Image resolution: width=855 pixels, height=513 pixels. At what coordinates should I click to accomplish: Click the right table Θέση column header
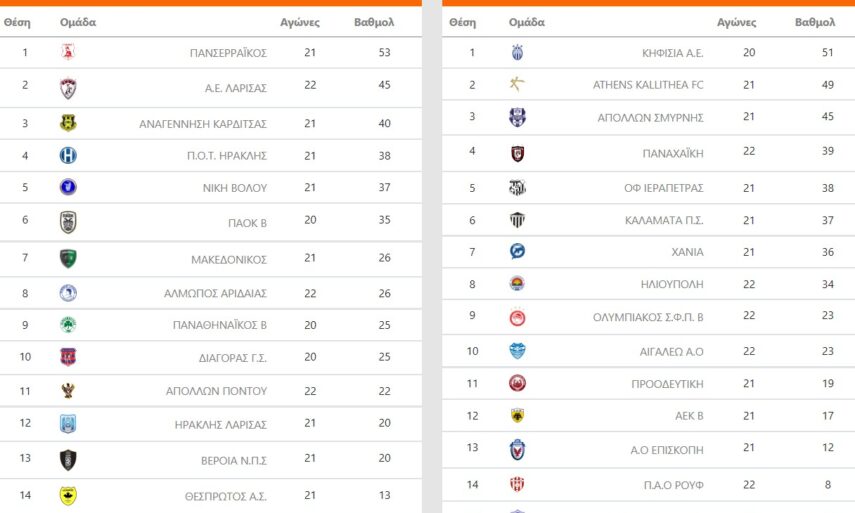(x=463, y=22)
